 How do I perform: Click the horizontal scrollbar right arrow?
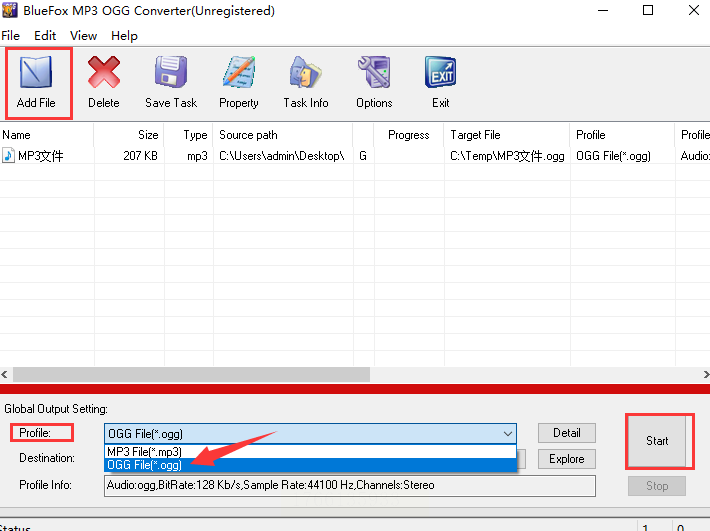click(x=705, y=374)
